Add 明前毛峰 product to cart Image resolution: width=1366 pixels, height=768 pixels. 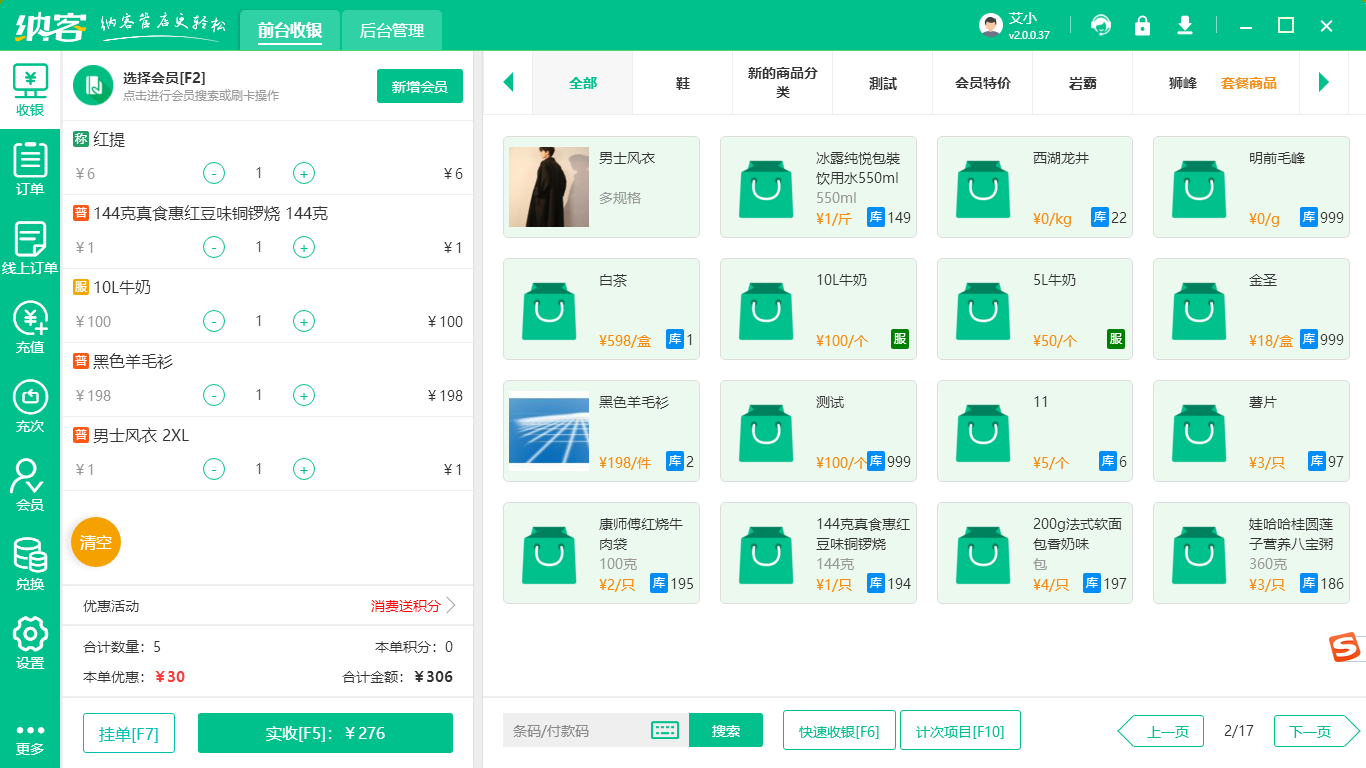click(x=1251, y=187)
